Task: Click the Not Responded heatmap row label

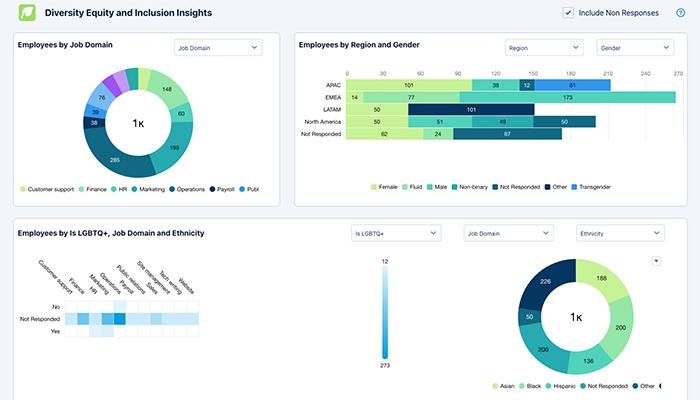Action: tap(40, 319)
